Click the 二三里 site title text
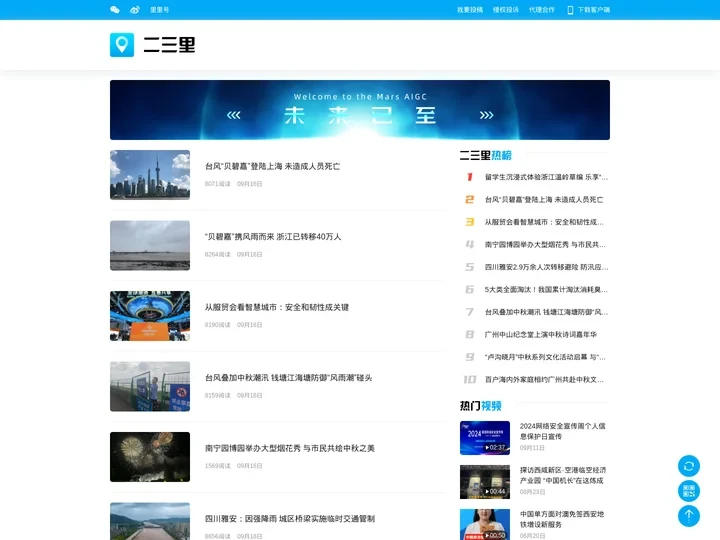This screenshot has width=720, height=540. 169,45
